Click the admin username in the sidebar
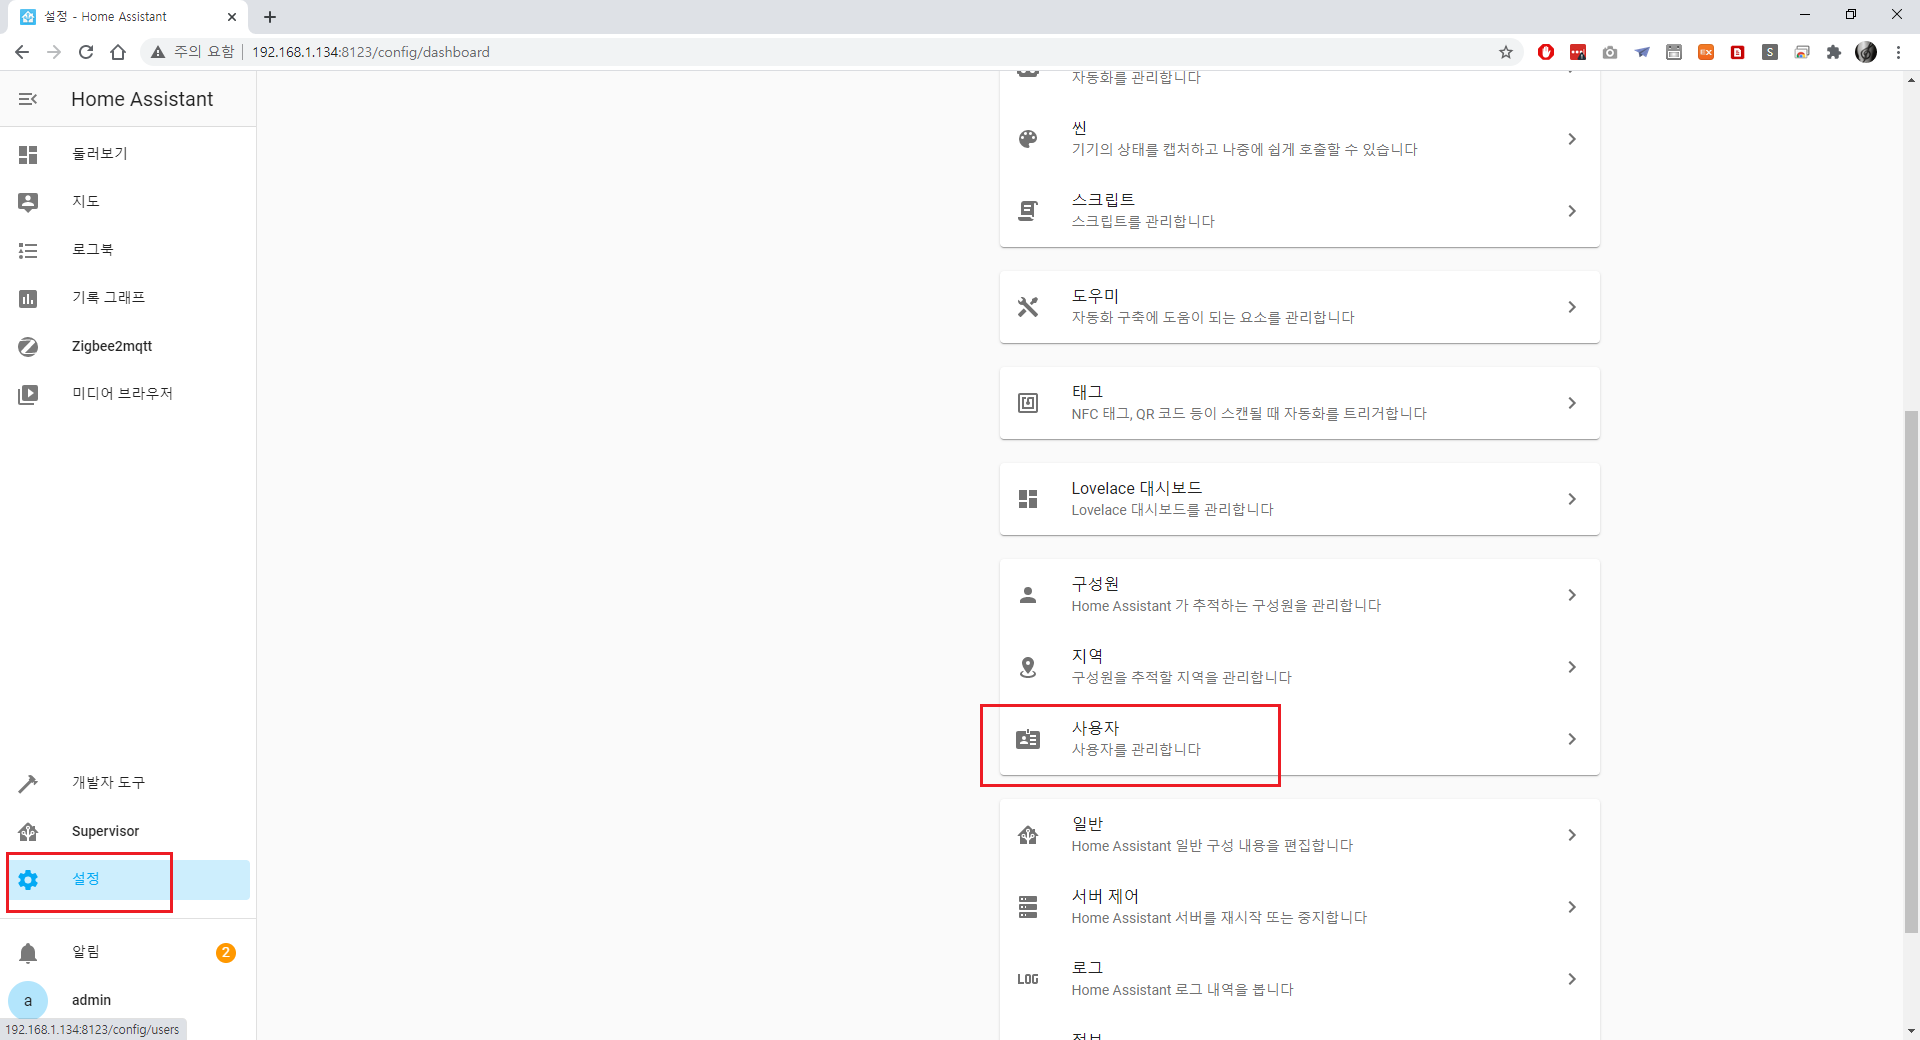Viewport: 1920px width, 1040px height. 91,1000
